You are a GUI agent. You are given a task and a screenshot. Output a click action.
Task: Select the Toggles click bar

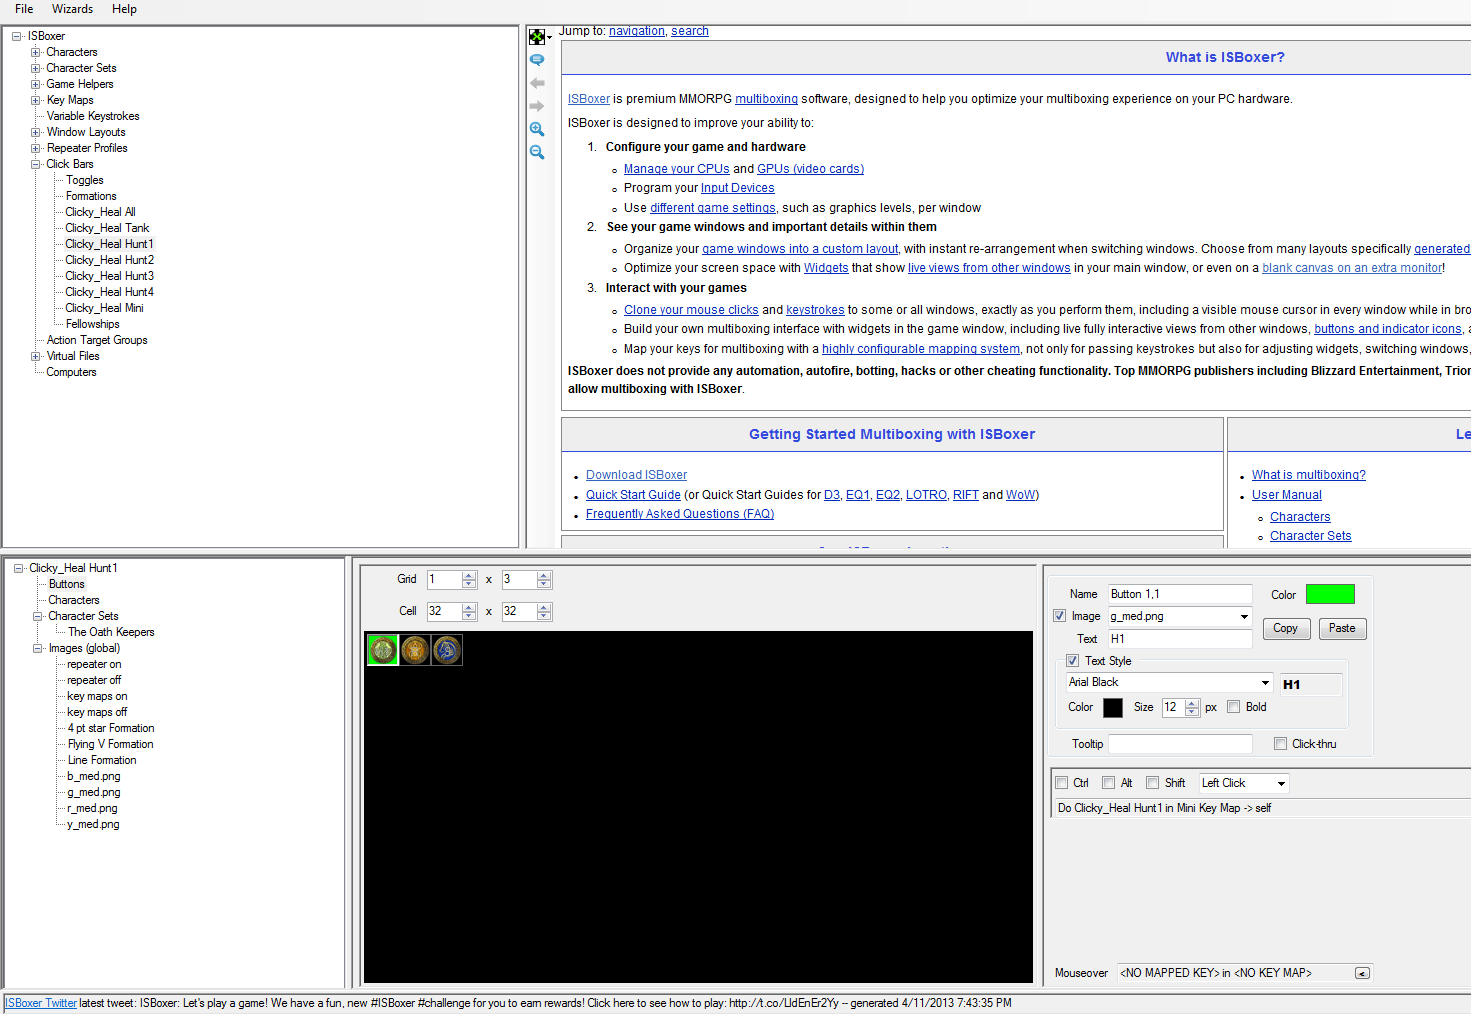85,180
